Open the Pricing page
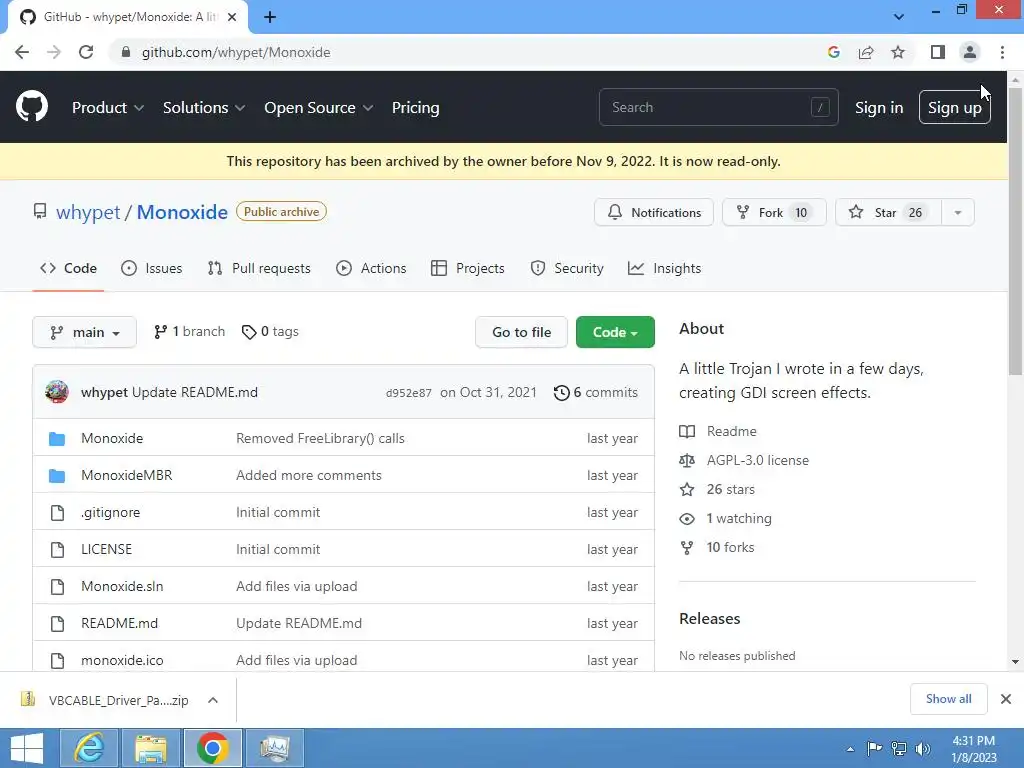 415,108
